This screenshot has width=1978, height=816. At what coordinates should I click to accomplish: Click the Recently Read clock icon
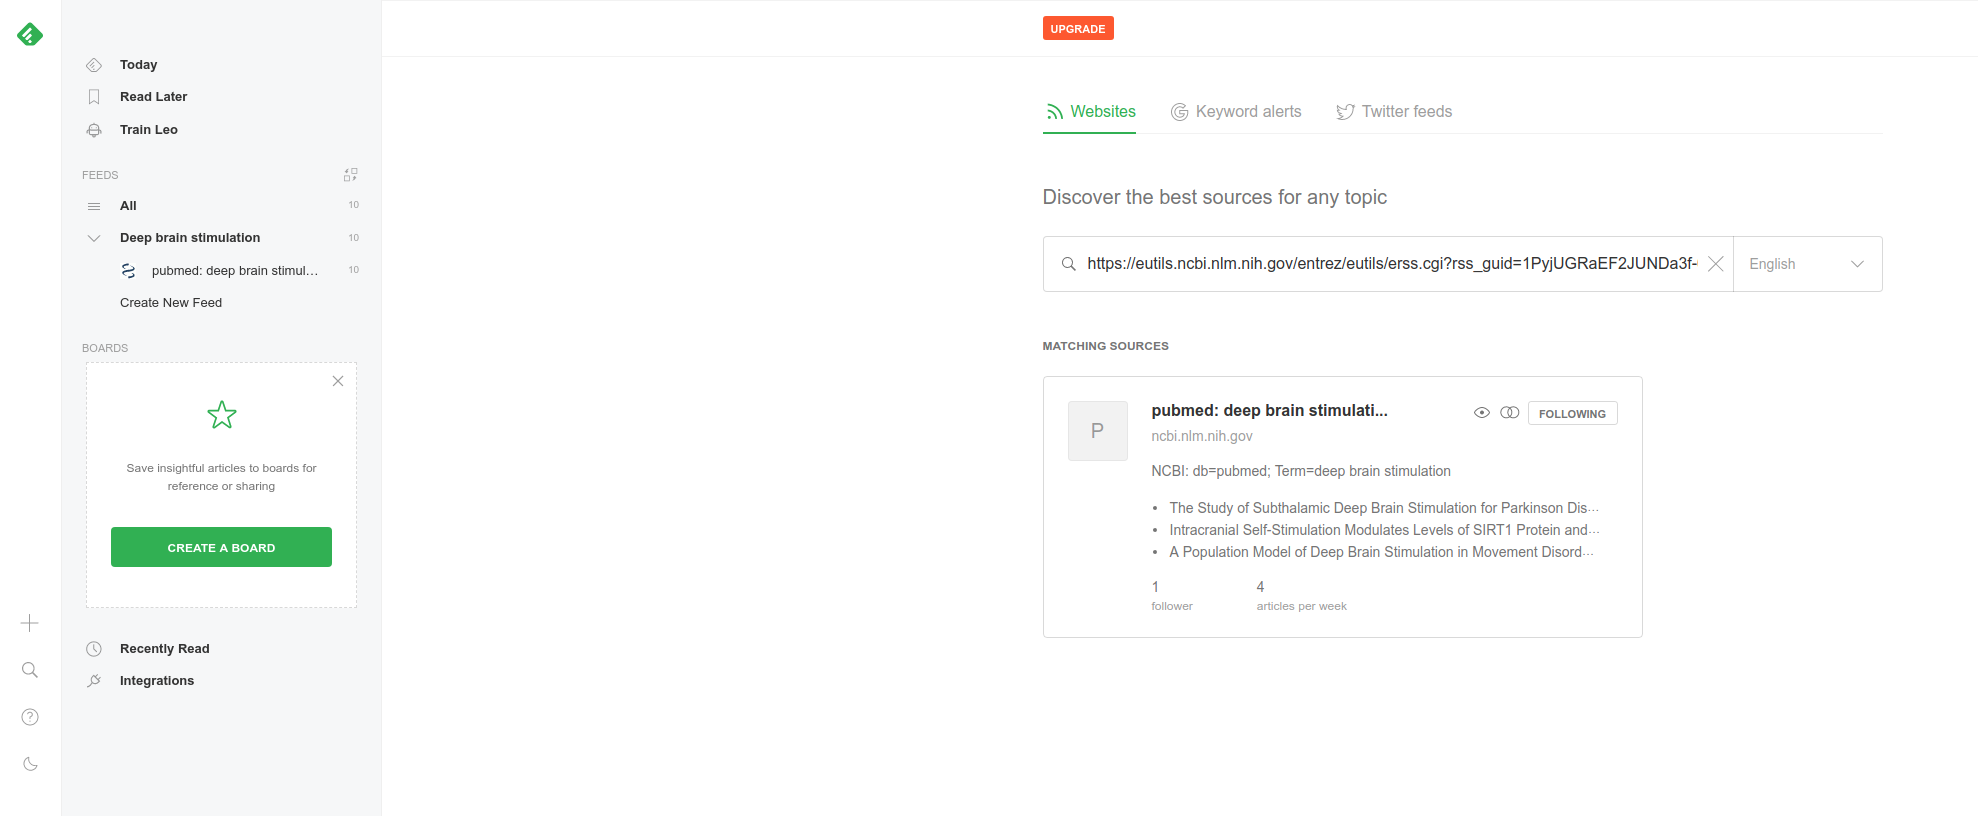click(x=94, y=649)
